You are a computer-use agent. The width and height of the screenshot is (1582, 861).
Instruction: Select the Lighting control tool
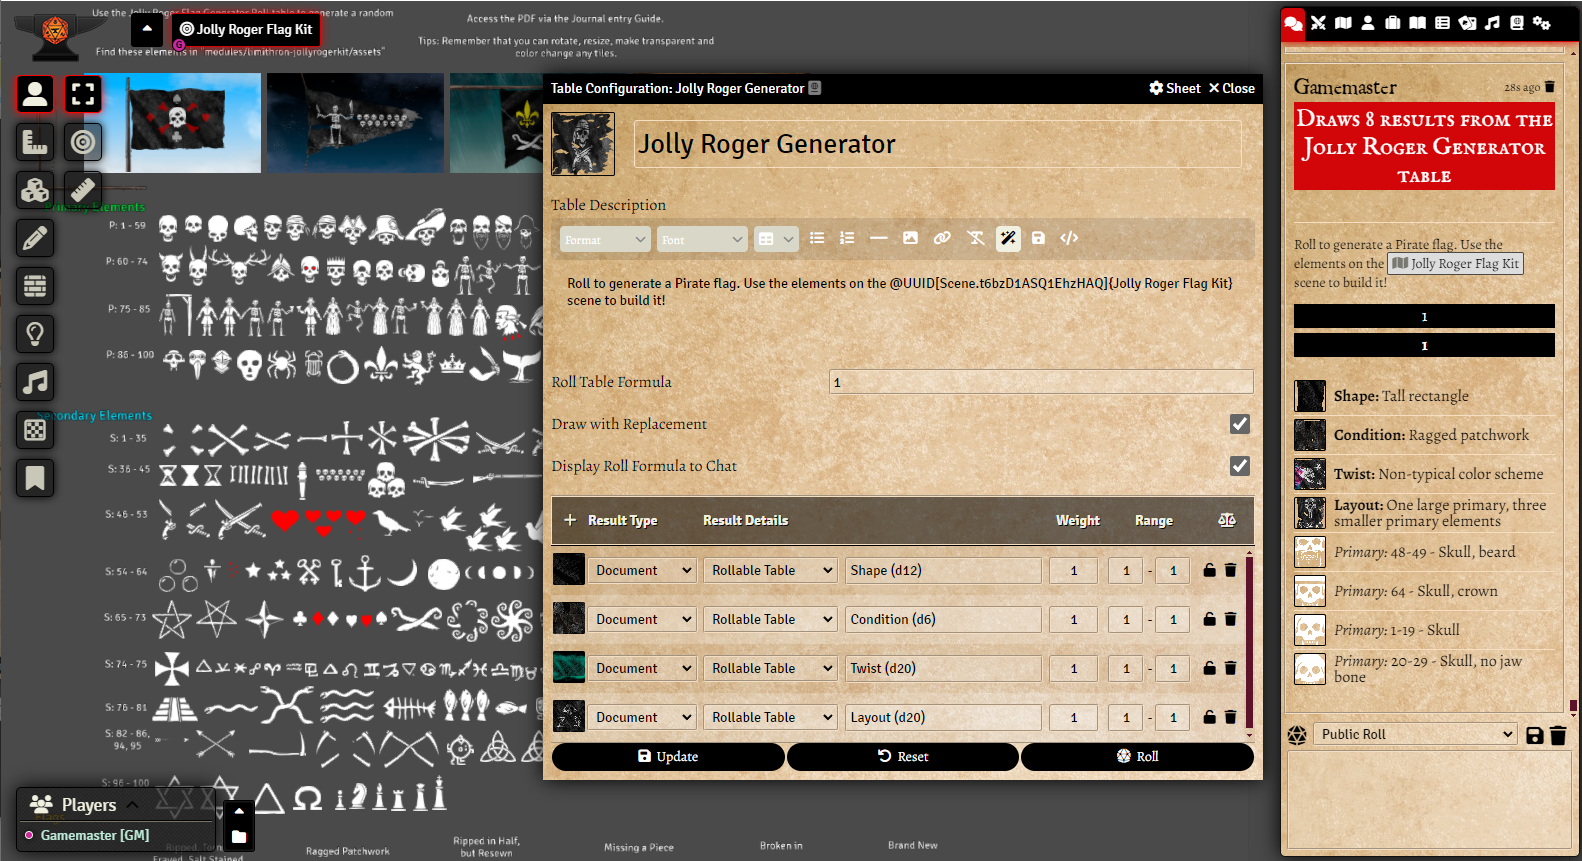[35, 334]
